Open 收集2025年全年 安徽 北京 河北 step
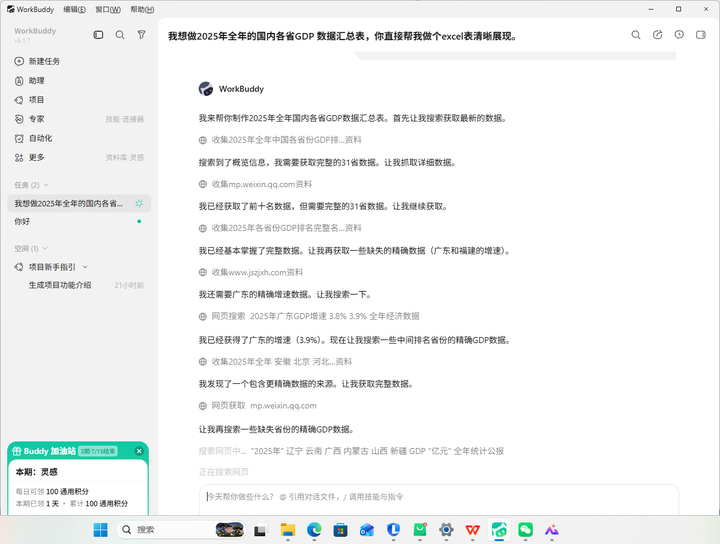This screenshot has width=720, height=544. (x=276, y=362)
